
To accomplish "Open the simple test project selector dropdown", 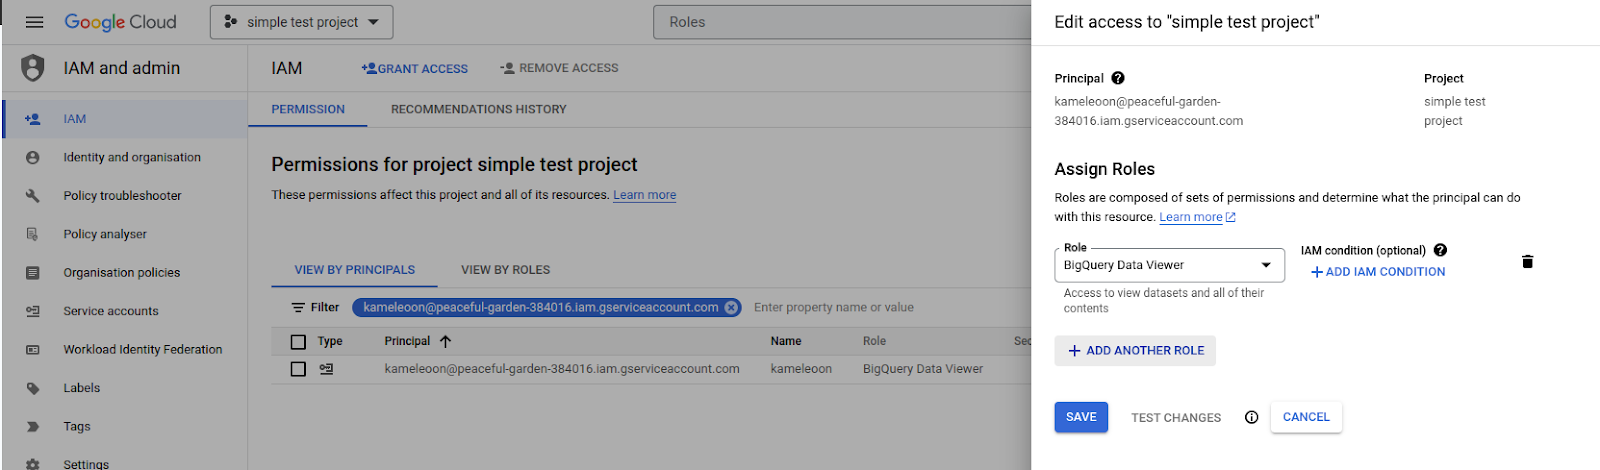I will [x=301, y=22].
